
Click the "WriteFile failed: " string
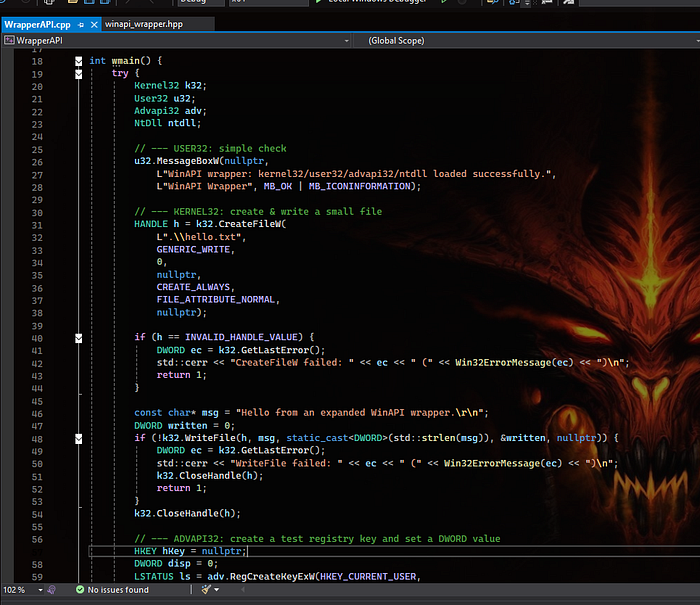(x=286, y=463)
